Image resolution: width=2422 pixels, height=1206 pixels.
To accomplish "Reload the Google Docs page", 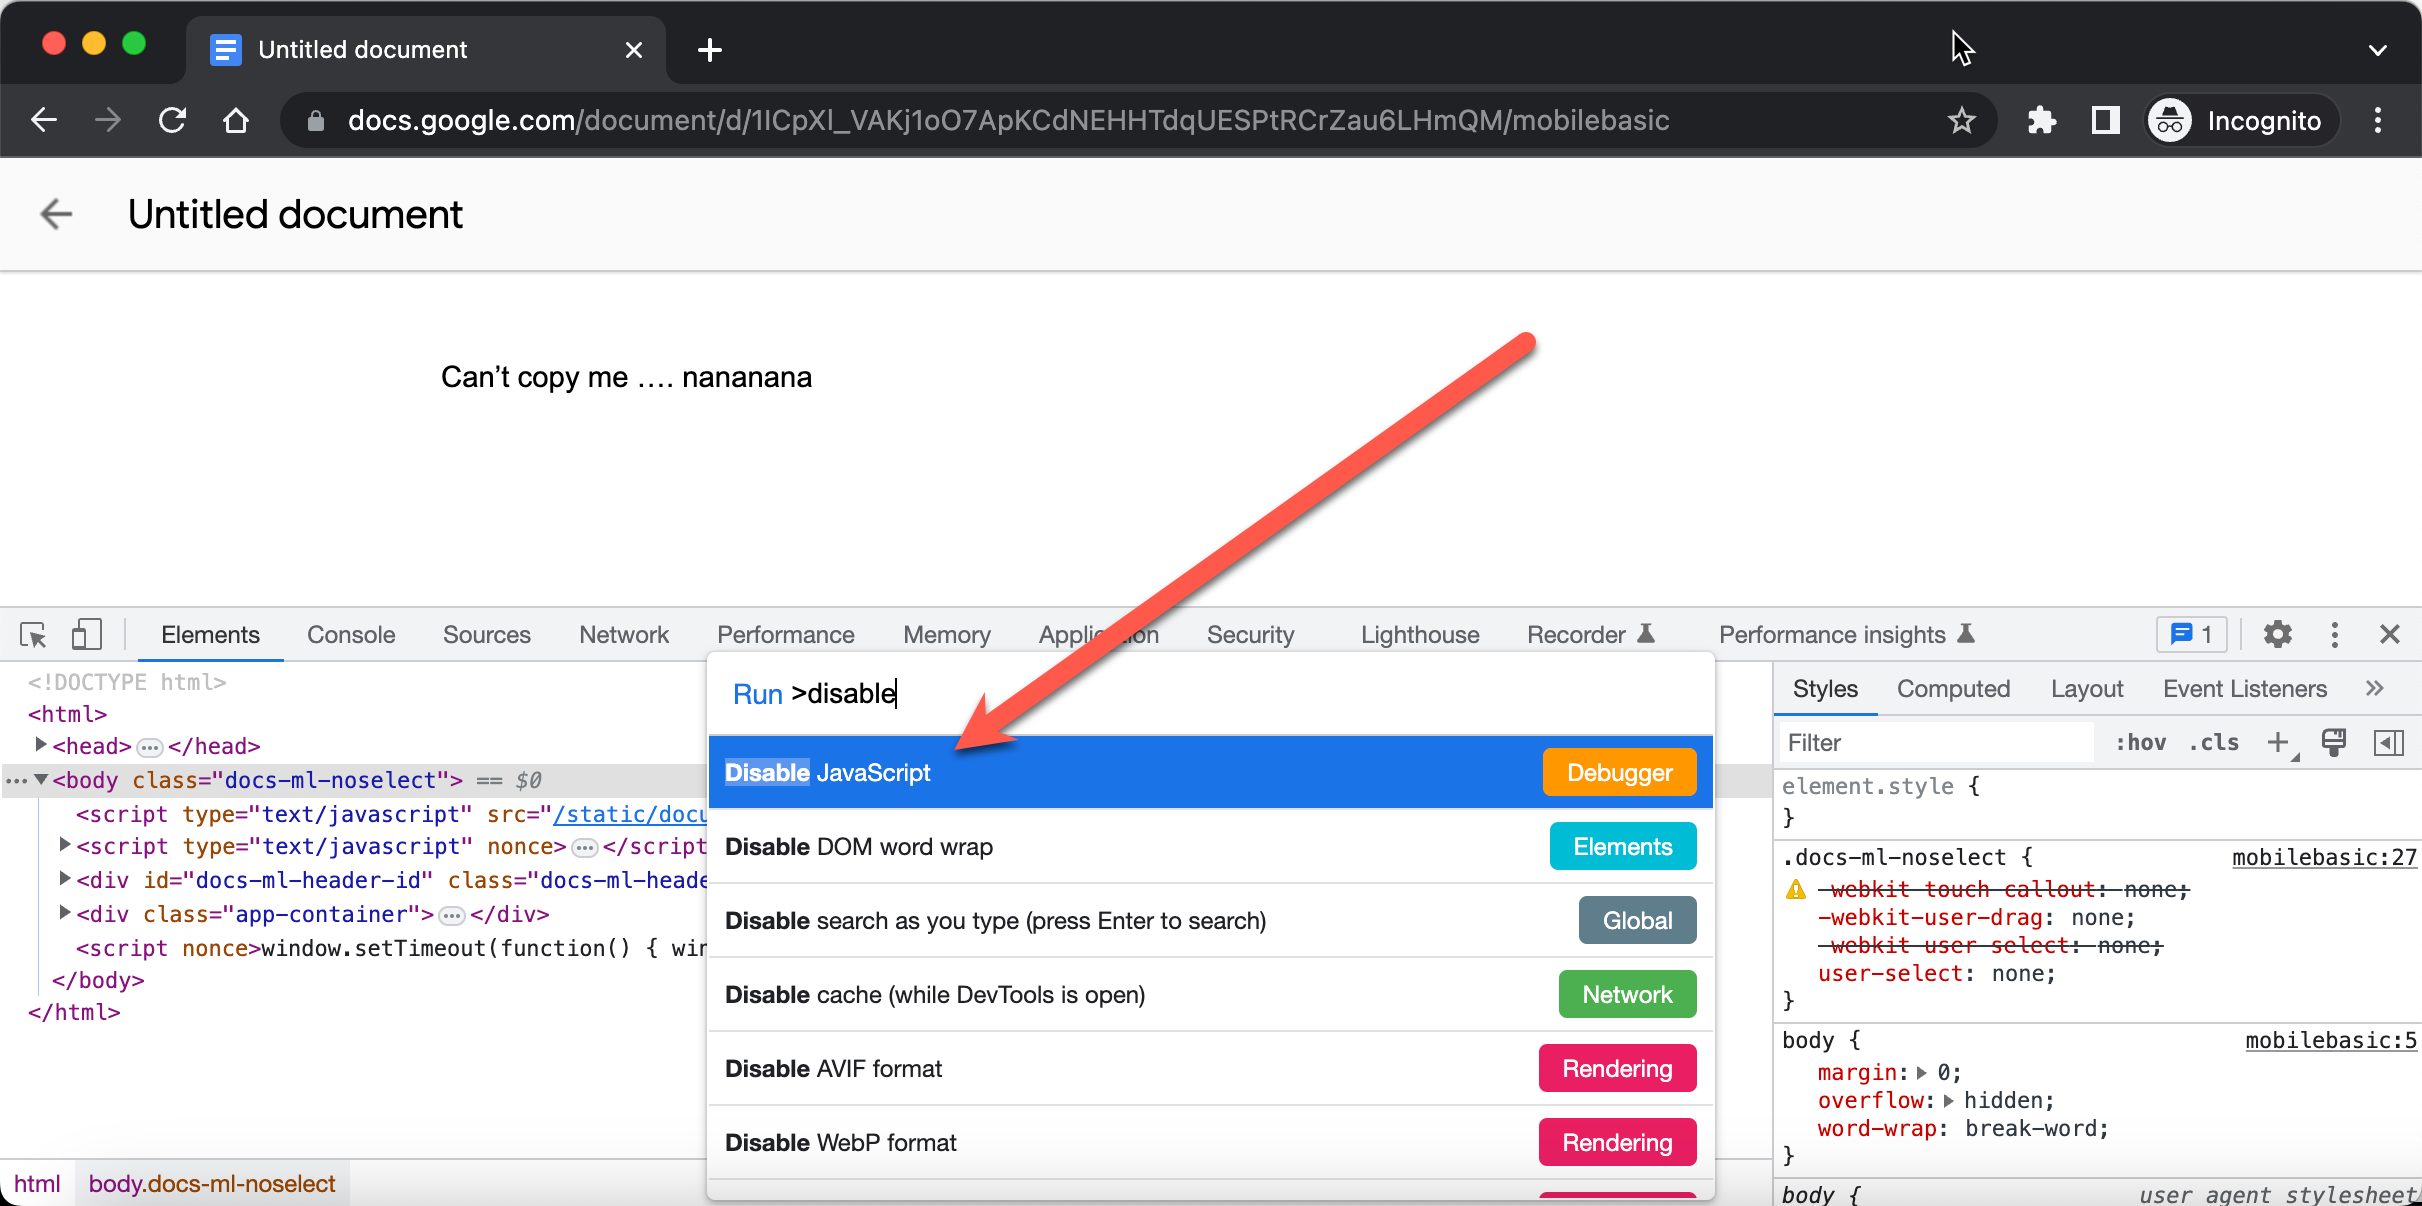I will pos(172,120).
